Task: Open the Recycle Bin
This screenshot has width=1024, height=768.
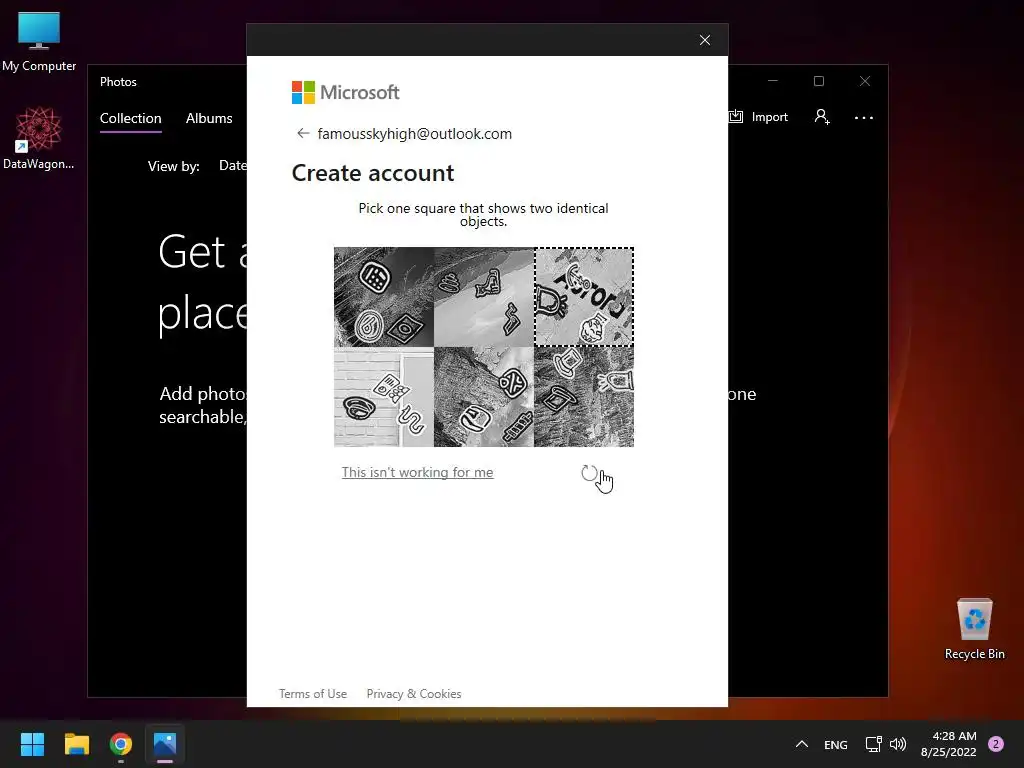Action: 974,629
